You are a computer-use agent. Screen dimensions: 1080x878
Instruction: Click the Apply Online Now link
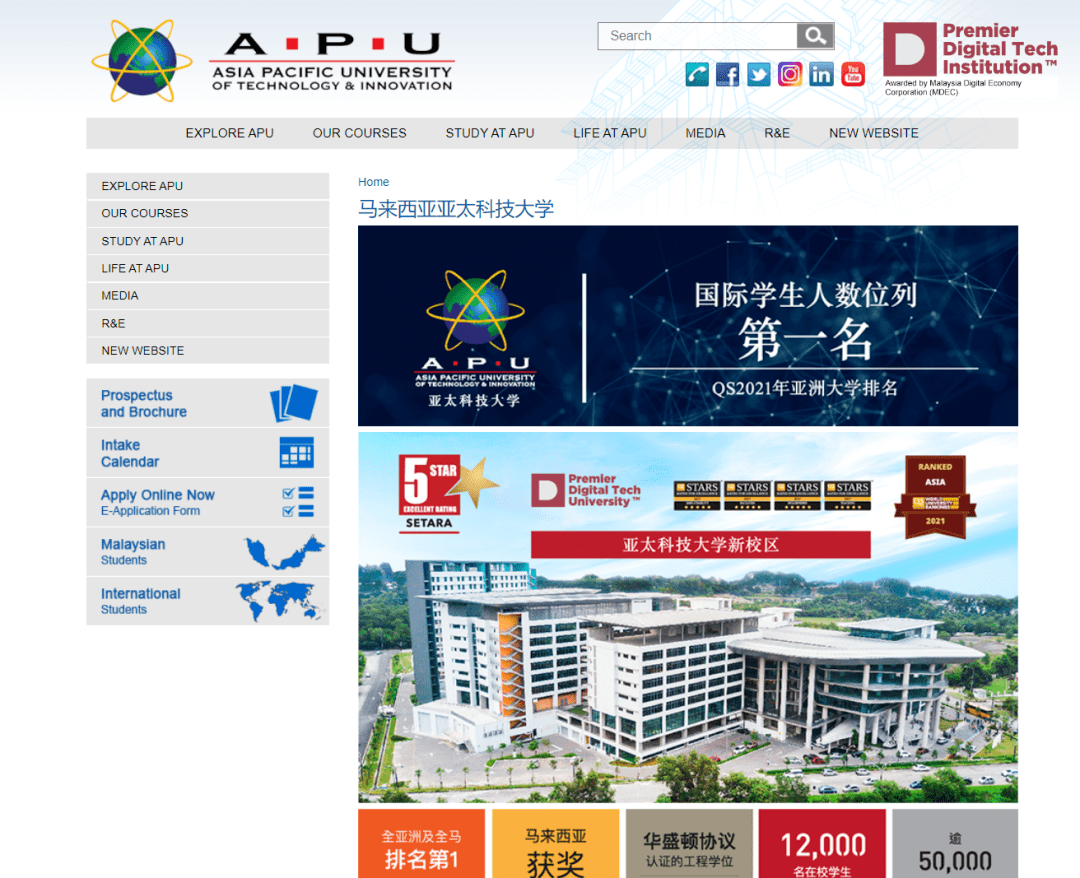click(158, 494)
